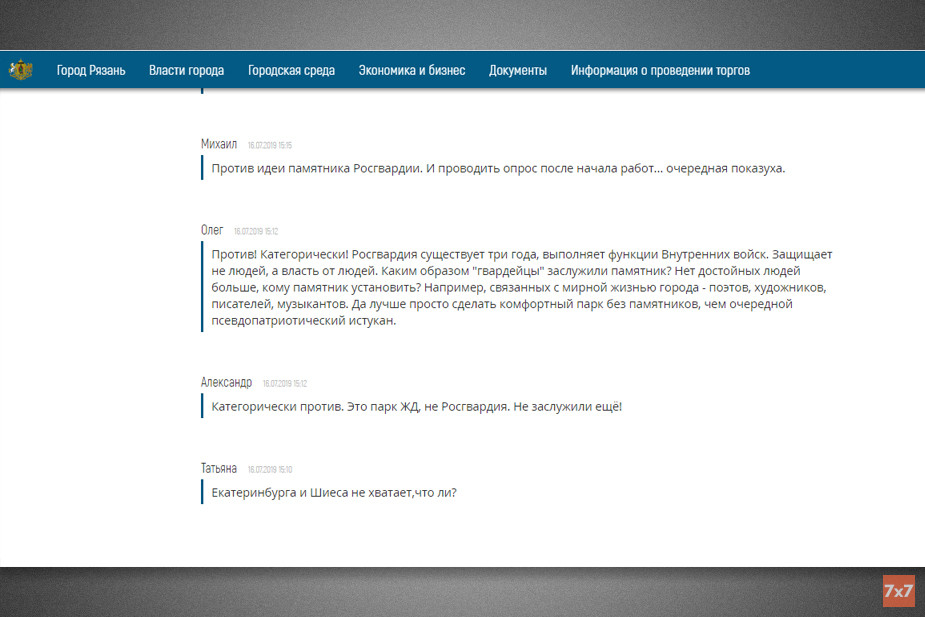Go to Экономика и бизнес

coord(412,71)
